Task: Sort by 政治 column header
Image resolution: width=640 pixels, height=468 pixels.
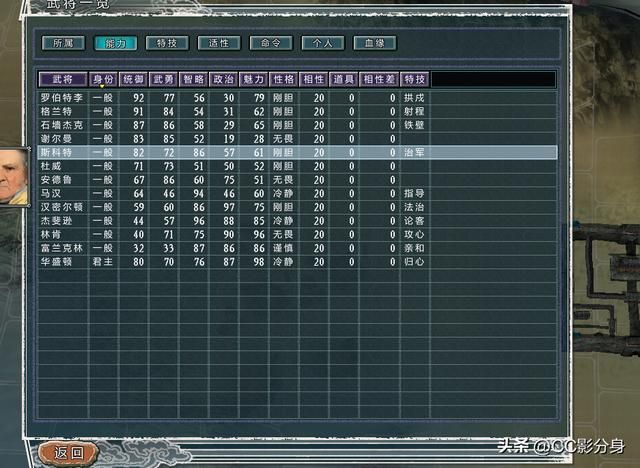Action: [223, 79]
